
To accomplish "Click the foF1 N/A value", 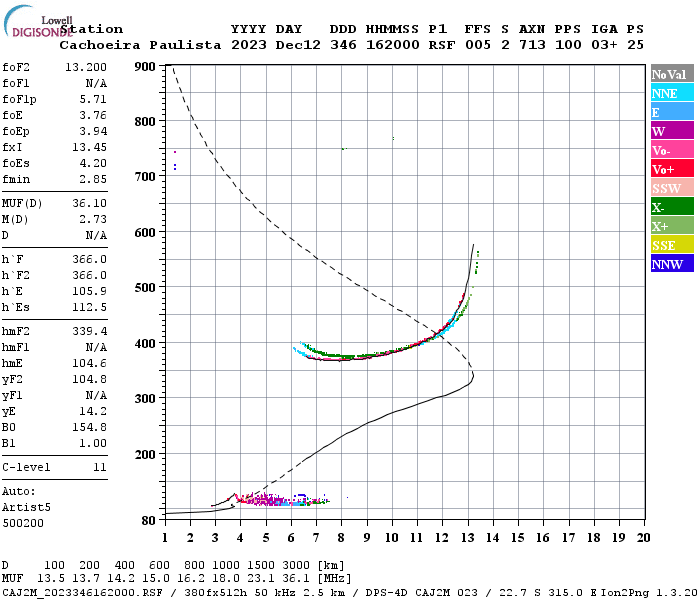I will click(96, 83).
